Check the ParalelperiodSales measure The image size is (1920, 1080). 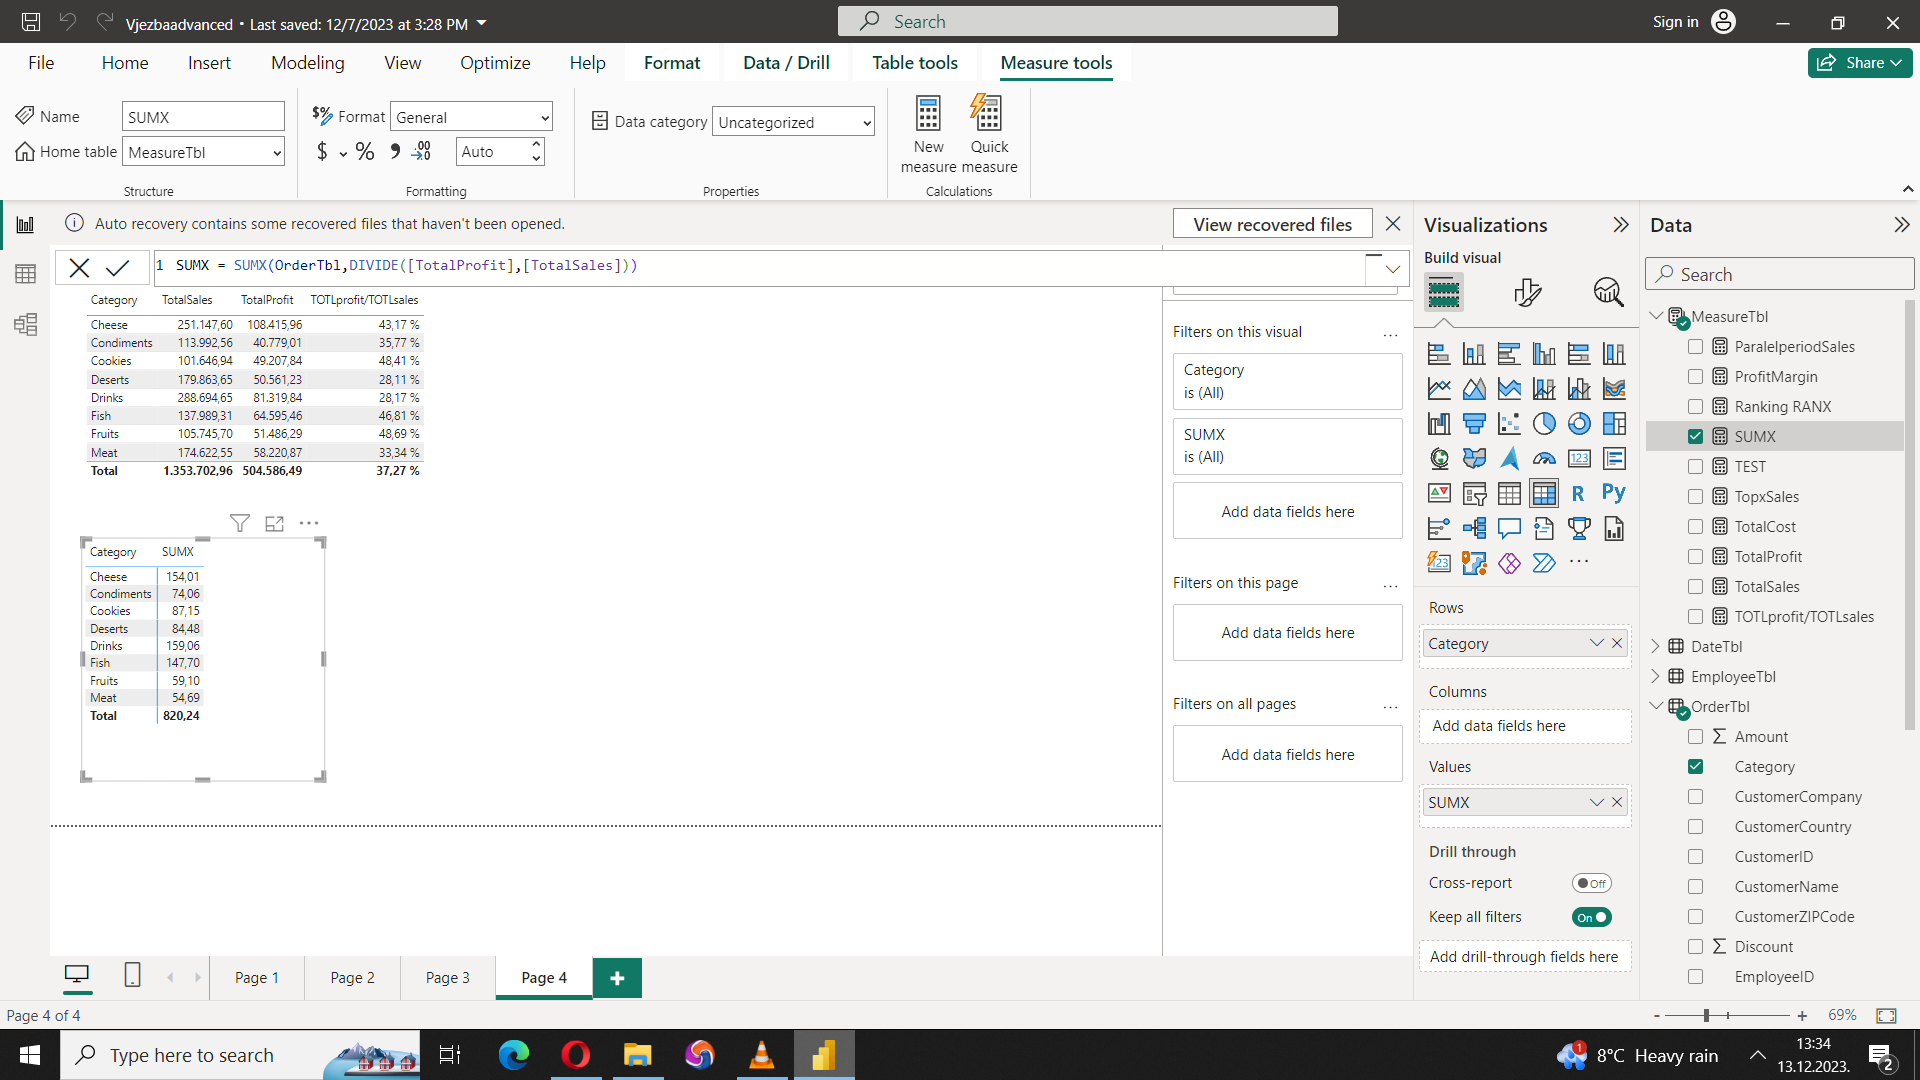pyautogui.click(x=1695, y=347)
